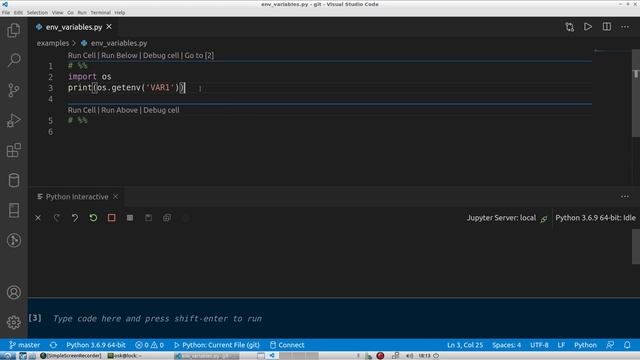Click Undo in Python Interactive toolbar
This screenshot has width=640, height=360.
pyautogui.click(x=75, y=218)
